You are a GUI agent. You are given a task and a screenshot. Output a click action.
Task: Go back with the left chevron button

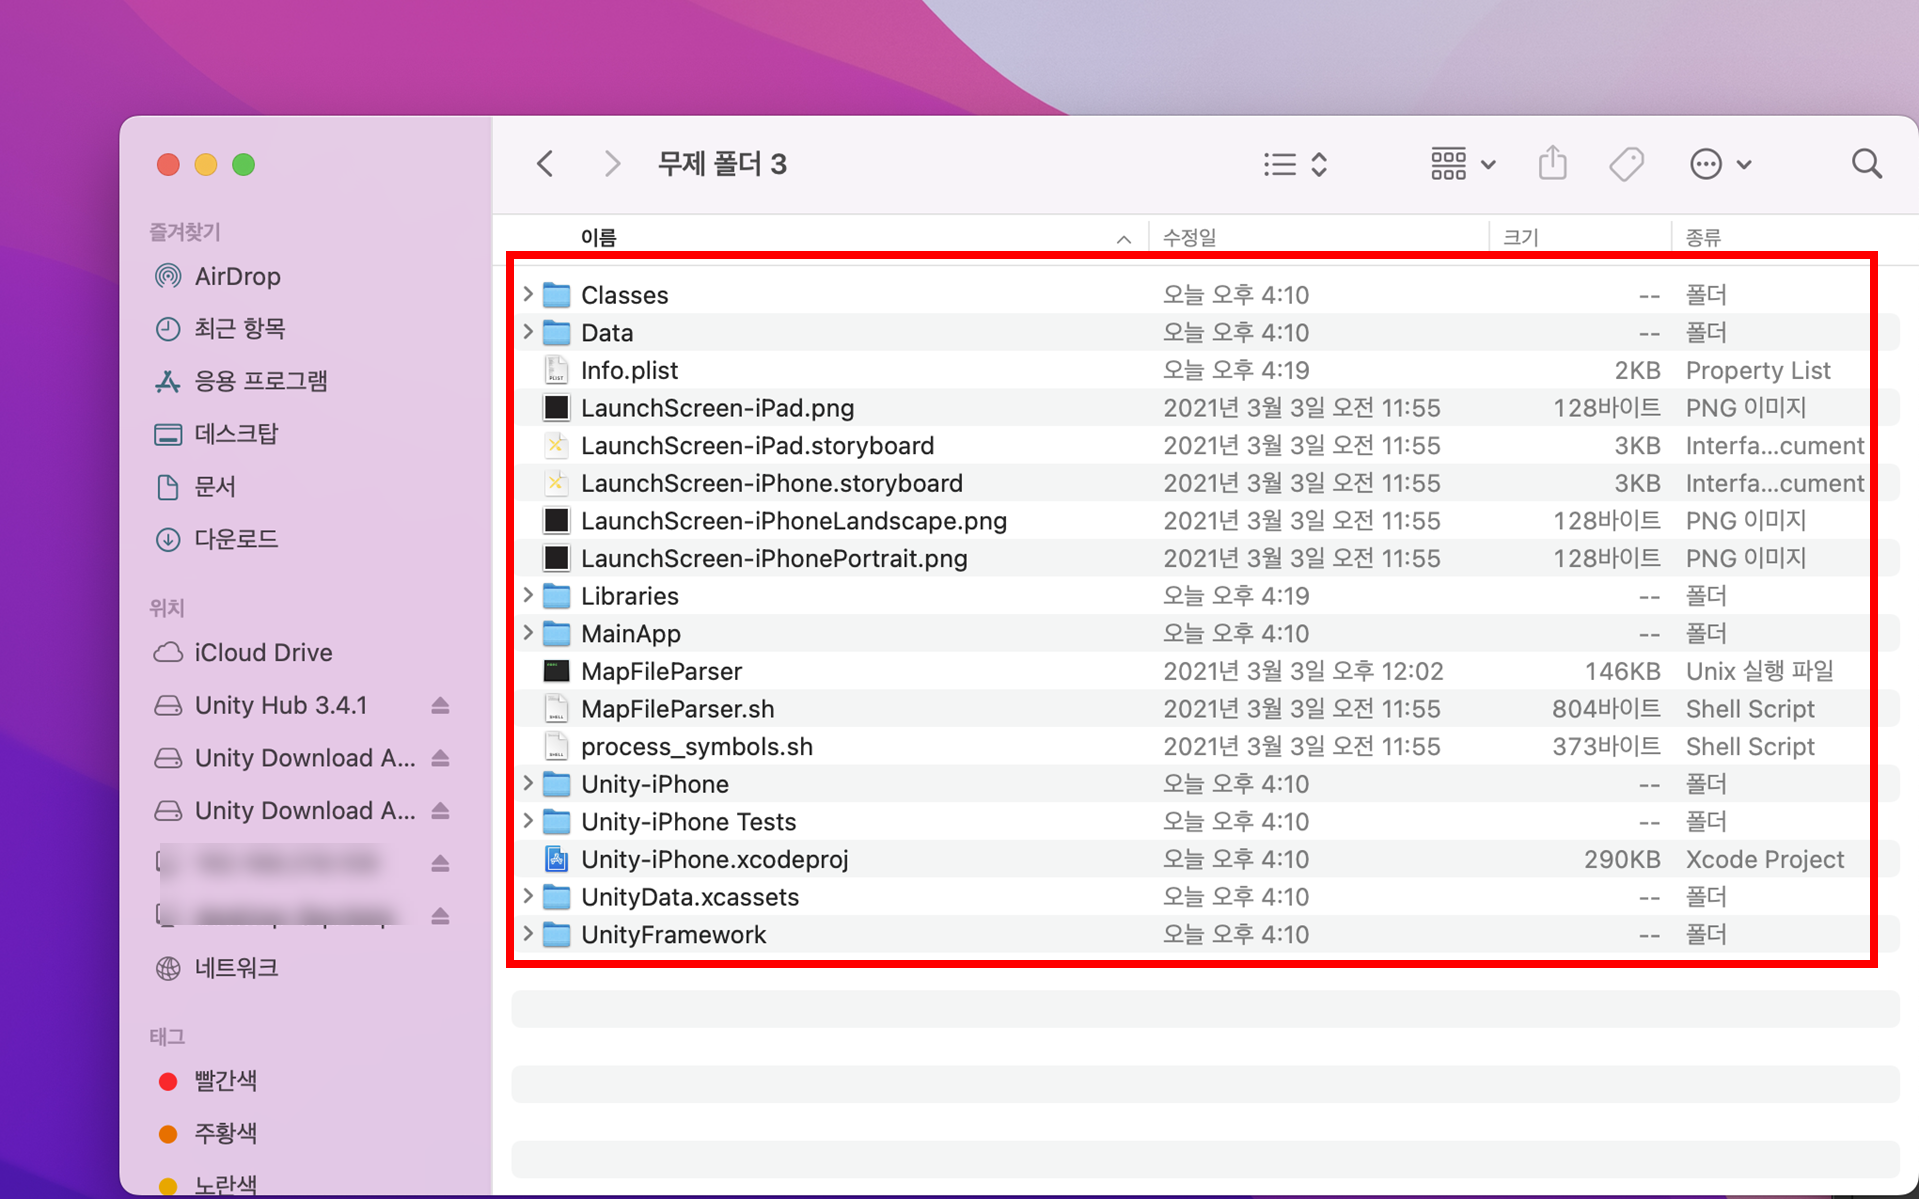(x=545, y=164)
